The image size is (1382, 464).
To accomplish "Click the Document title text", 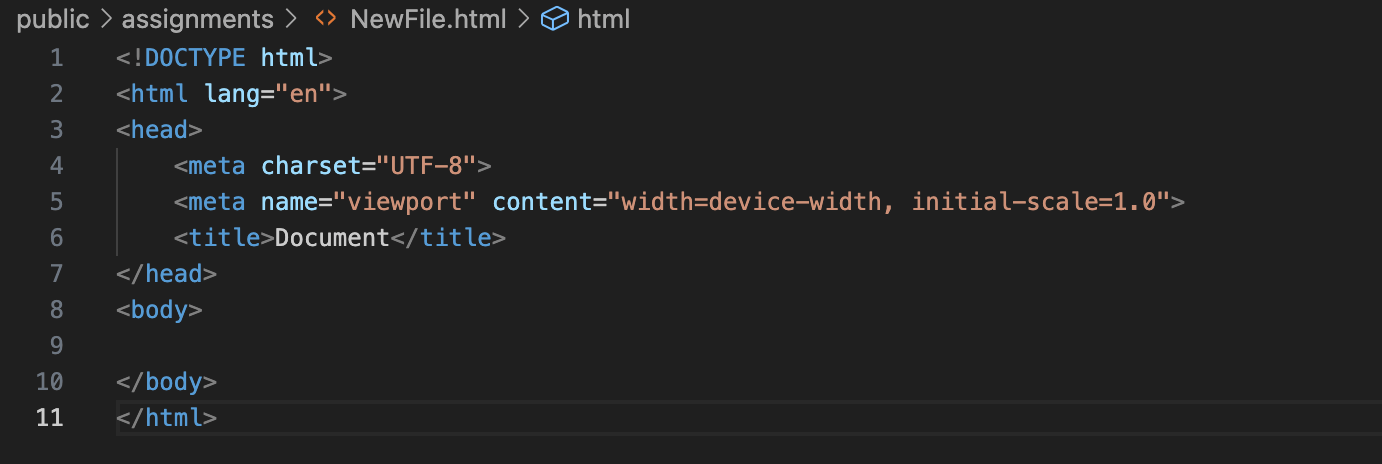I will 332,238.
